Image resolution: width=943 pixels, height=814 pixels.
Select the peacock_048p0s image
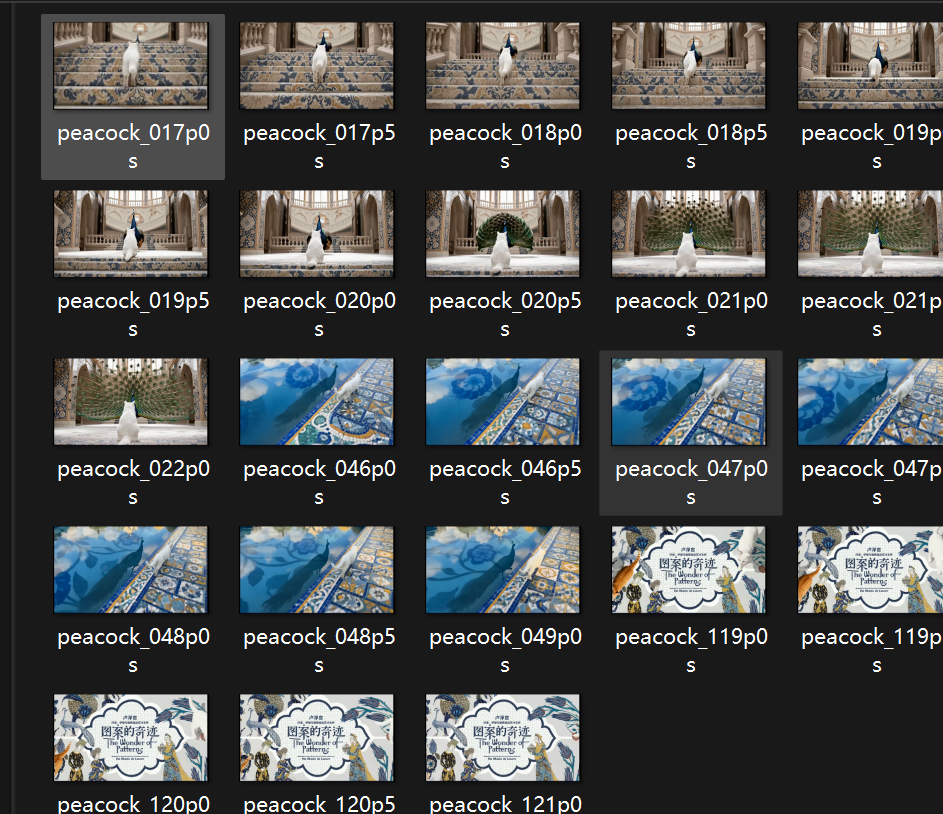[131, 570]
